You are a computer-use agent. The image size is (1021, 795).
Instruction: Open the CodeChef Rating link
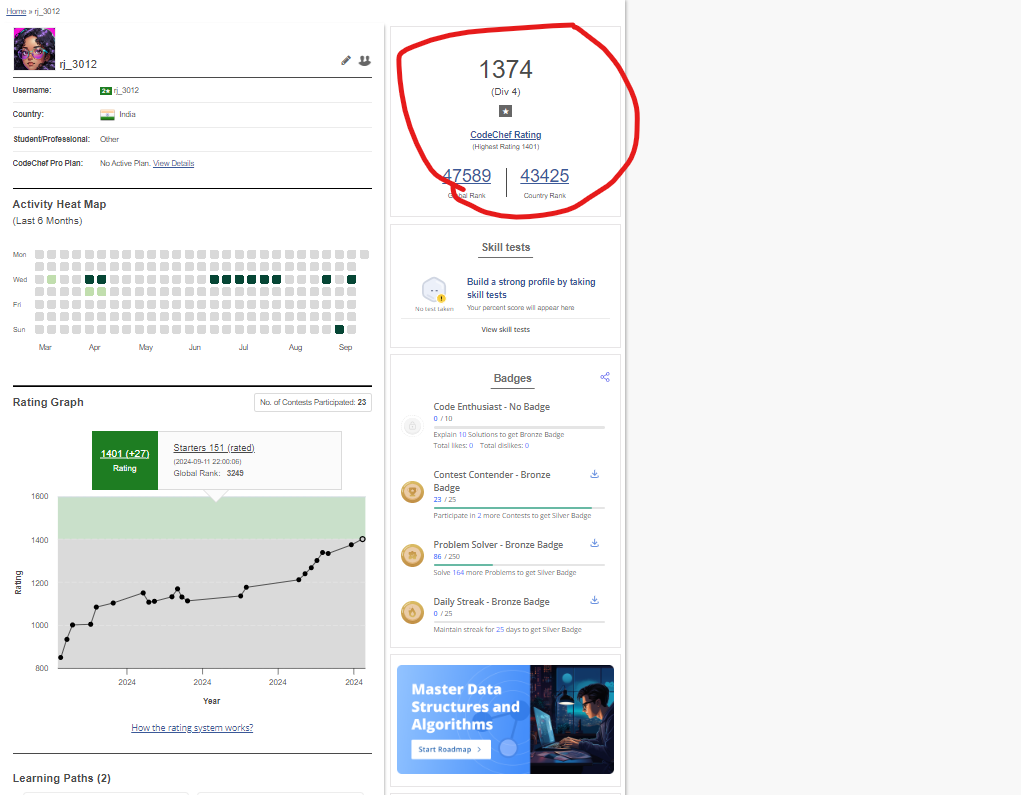coord(506,135)
